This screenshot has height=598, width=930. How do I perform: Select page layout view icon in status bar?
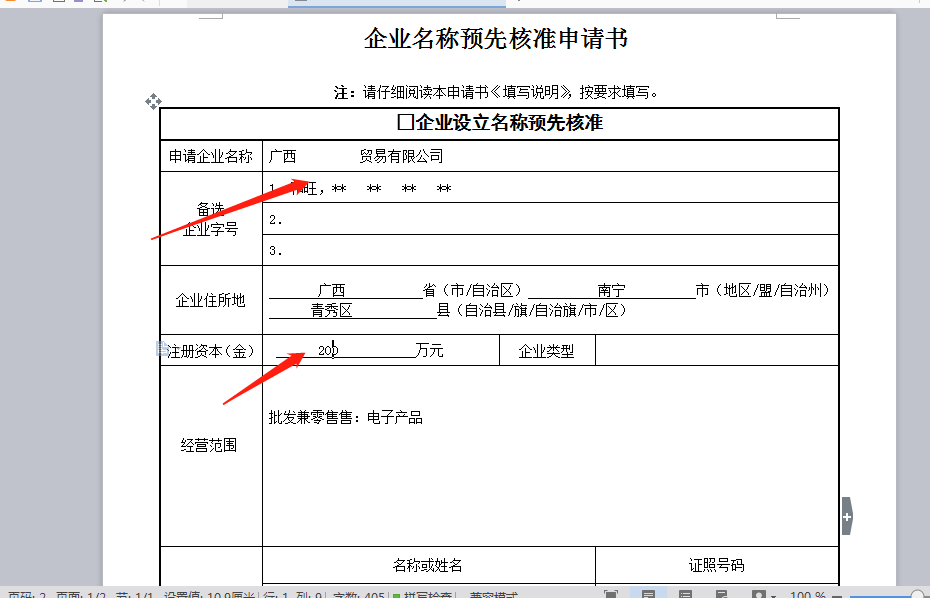tap(648, 595)
